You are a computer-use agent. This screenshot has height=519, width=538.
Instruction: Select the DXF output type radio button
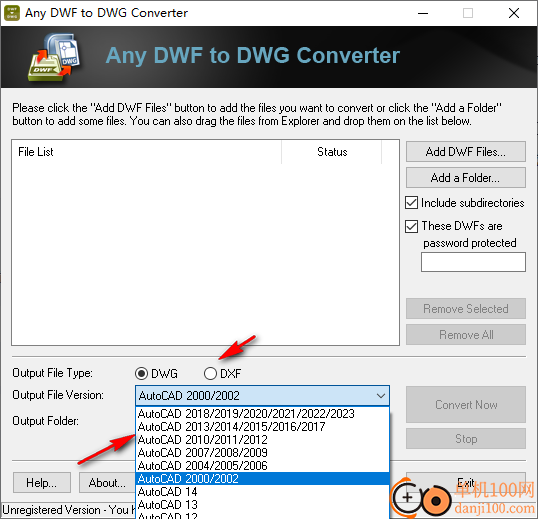pyautogui.click(x=210, y=374)
